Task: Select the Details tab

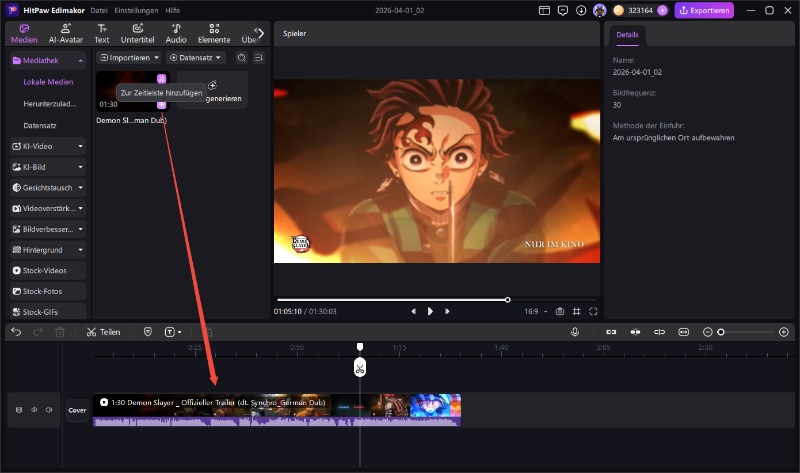Action: (627, 35)
